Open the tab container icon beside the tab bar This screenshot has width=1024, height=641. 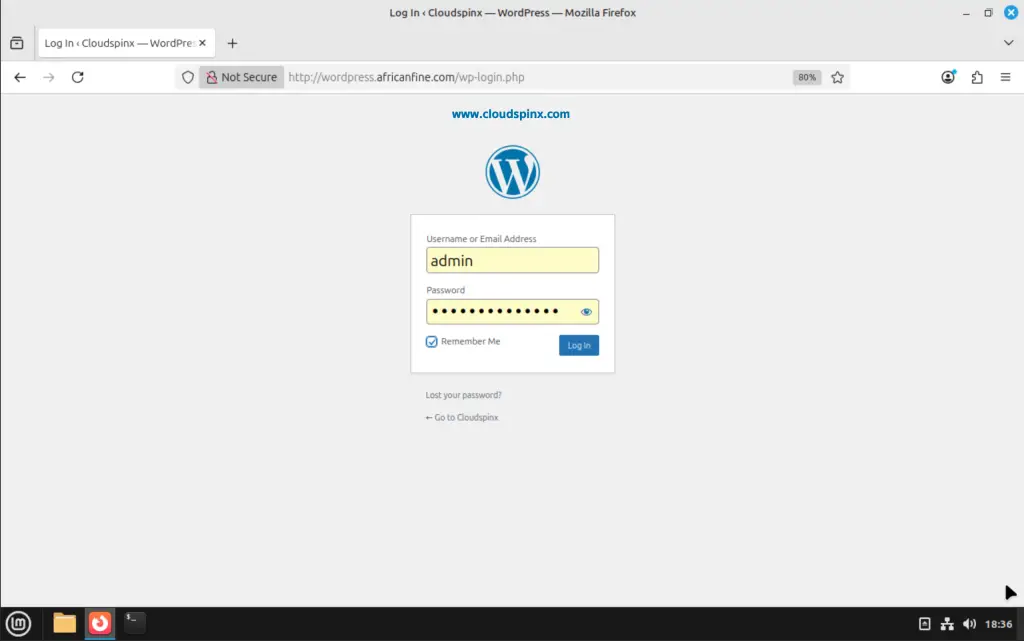pos(15,43)
